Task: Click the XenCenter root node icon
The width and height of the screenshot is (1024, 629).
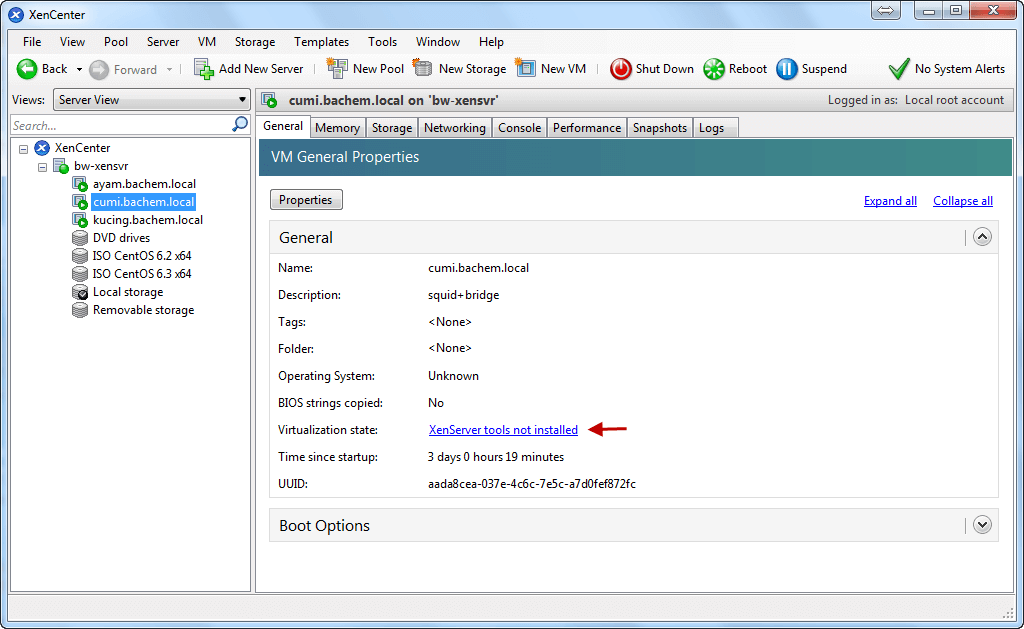Action: coord(42,148)
